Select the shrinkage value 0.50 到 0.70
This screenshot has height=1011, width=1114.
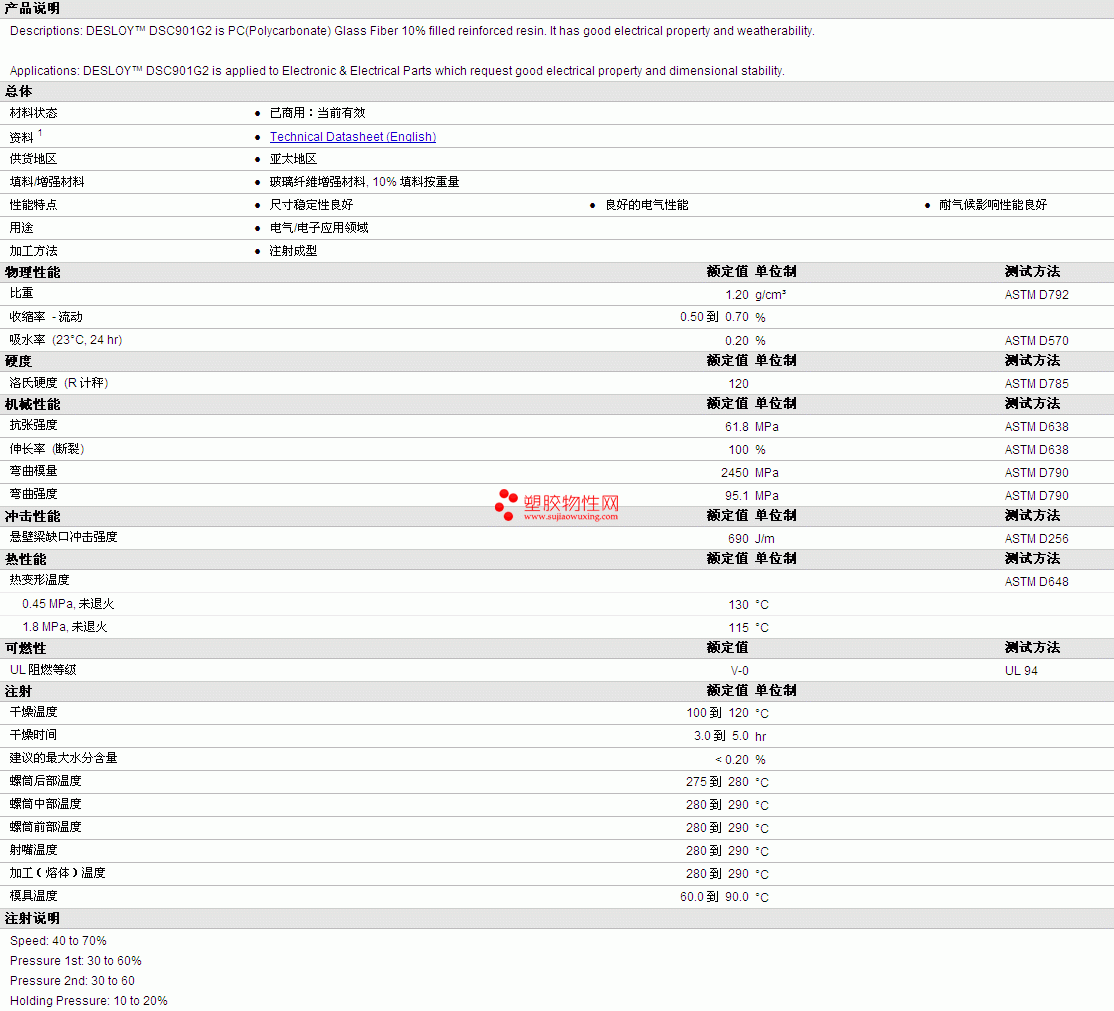tap(714, 317)
